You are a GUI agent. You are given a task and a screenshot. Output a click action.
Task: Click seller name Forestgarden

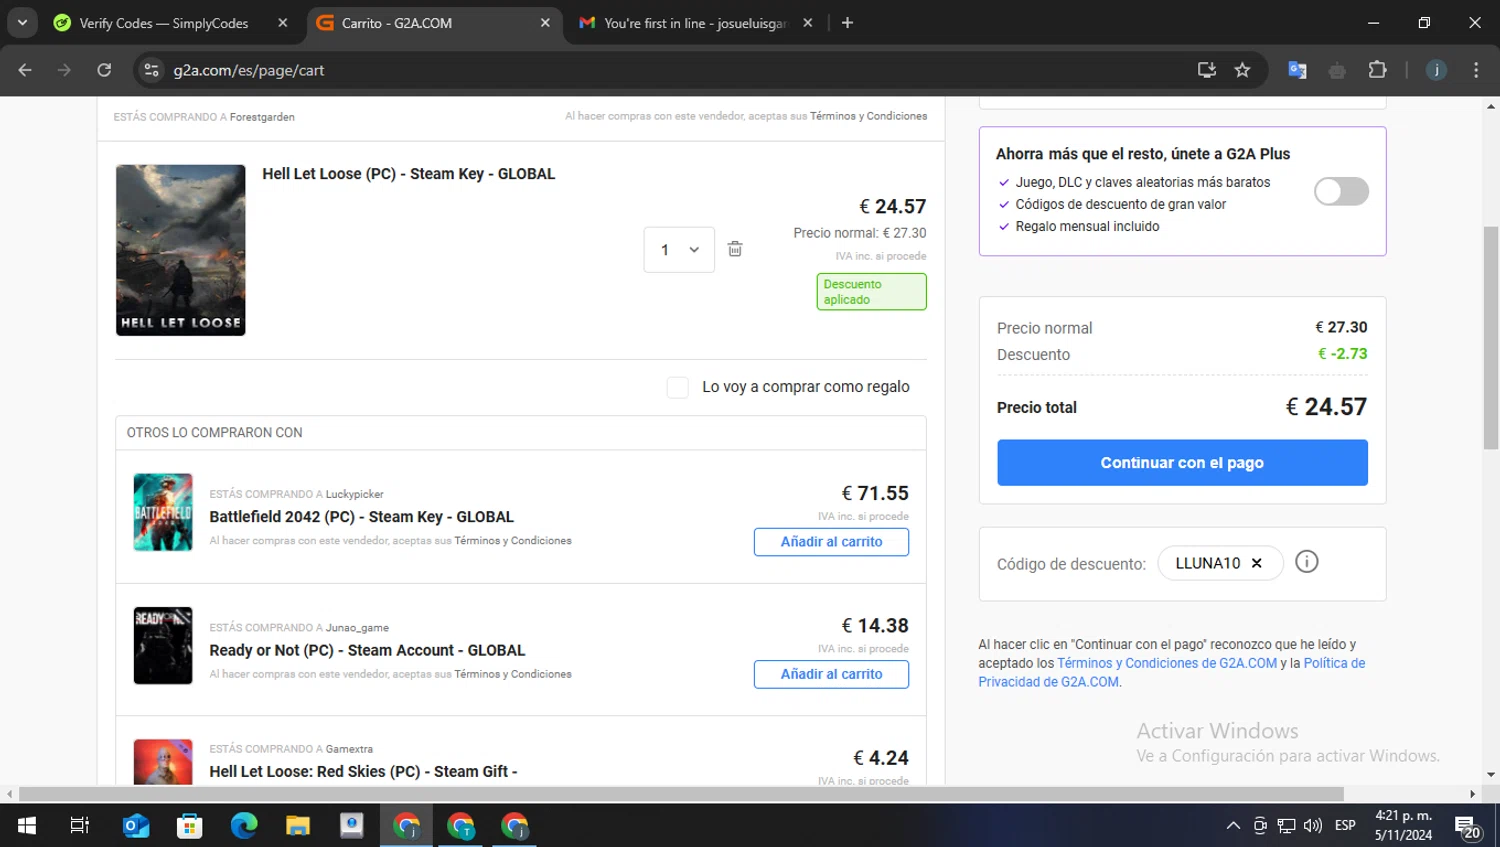[262, 117]
